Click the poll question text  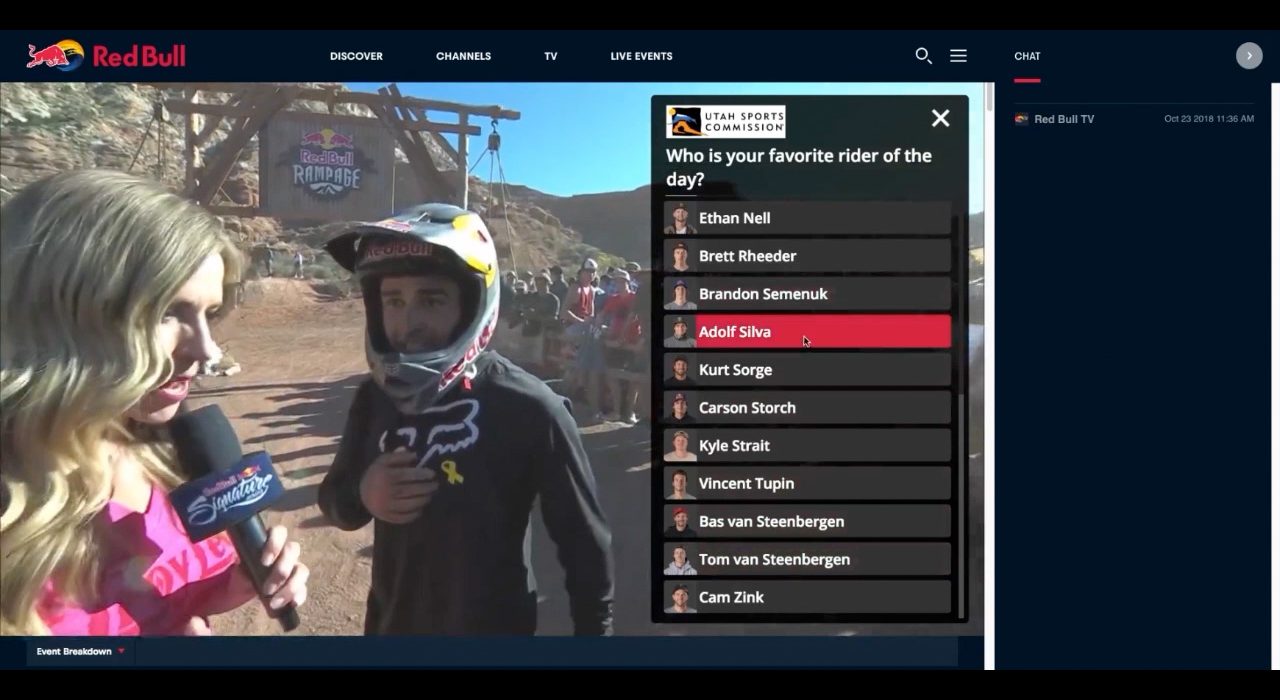point(799,167)
